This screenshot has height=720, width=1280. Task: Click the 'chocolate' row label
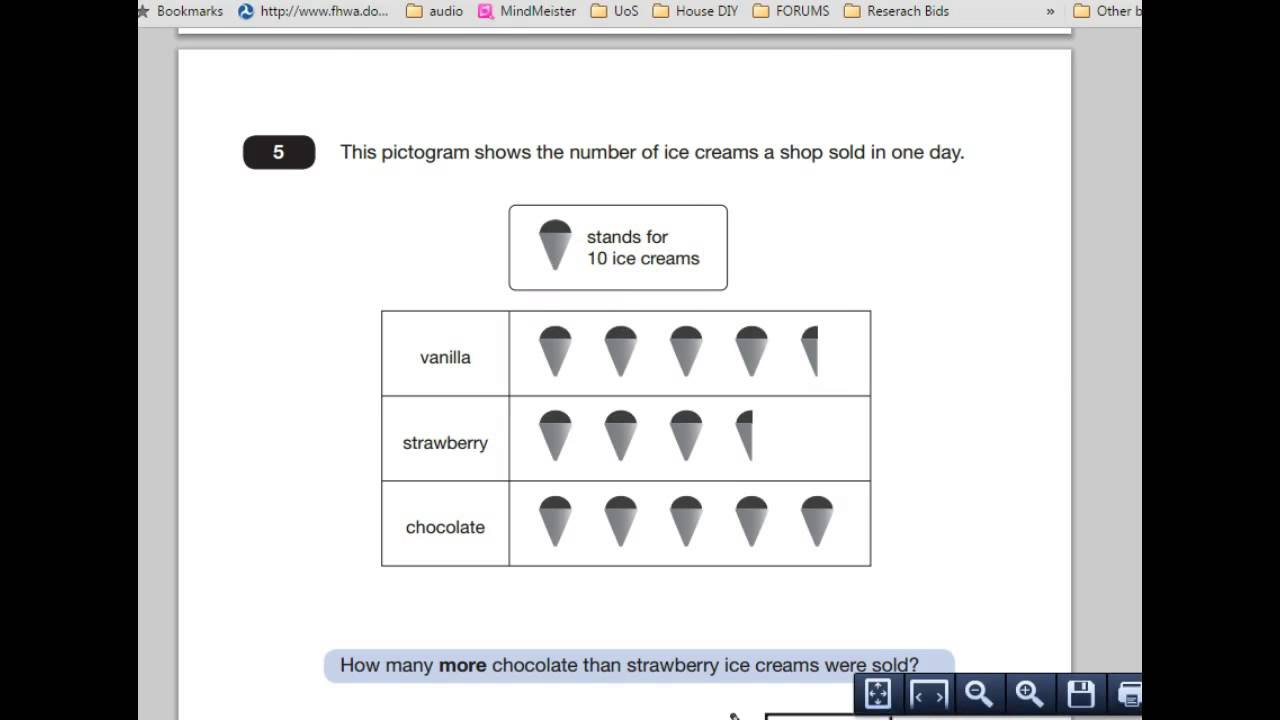tap(445, 527)
